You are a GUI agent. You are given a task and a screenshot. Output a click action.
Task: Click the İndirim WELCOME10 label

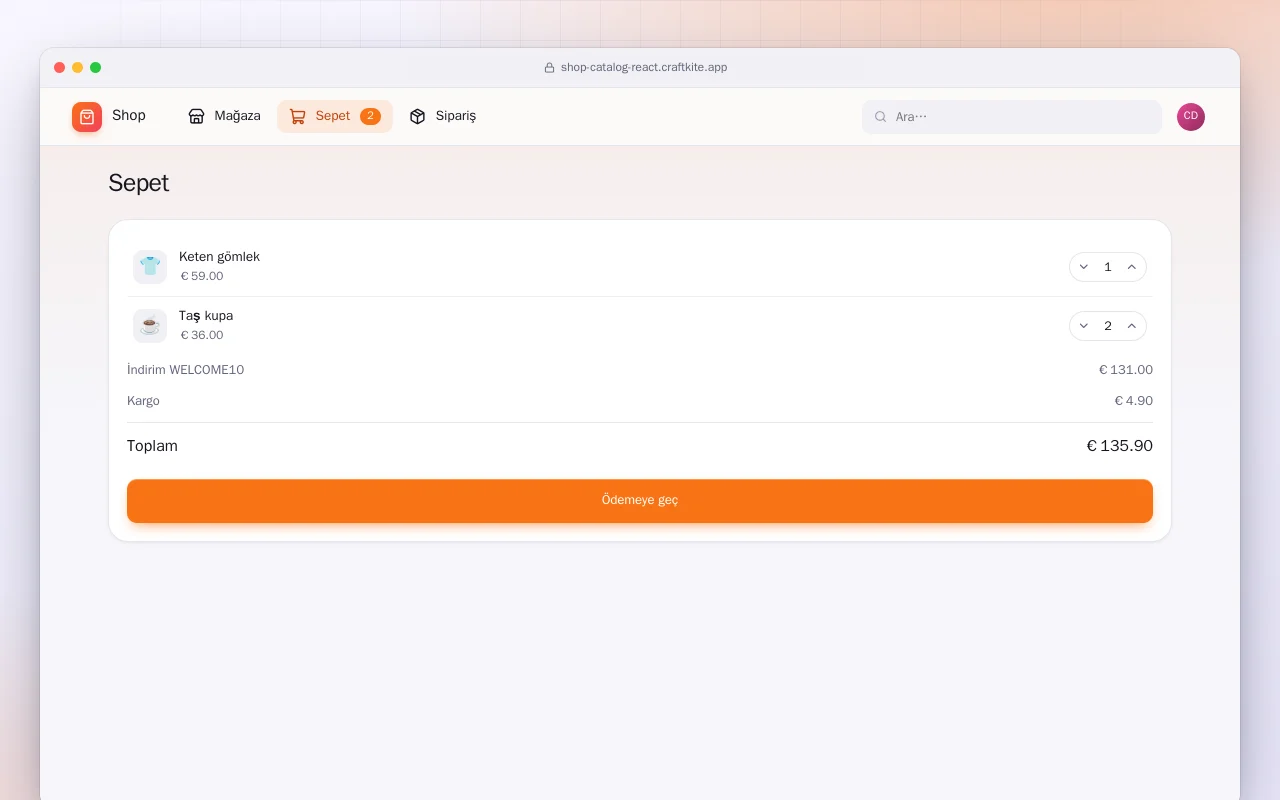pyautogui.click(x=185, y=370)
